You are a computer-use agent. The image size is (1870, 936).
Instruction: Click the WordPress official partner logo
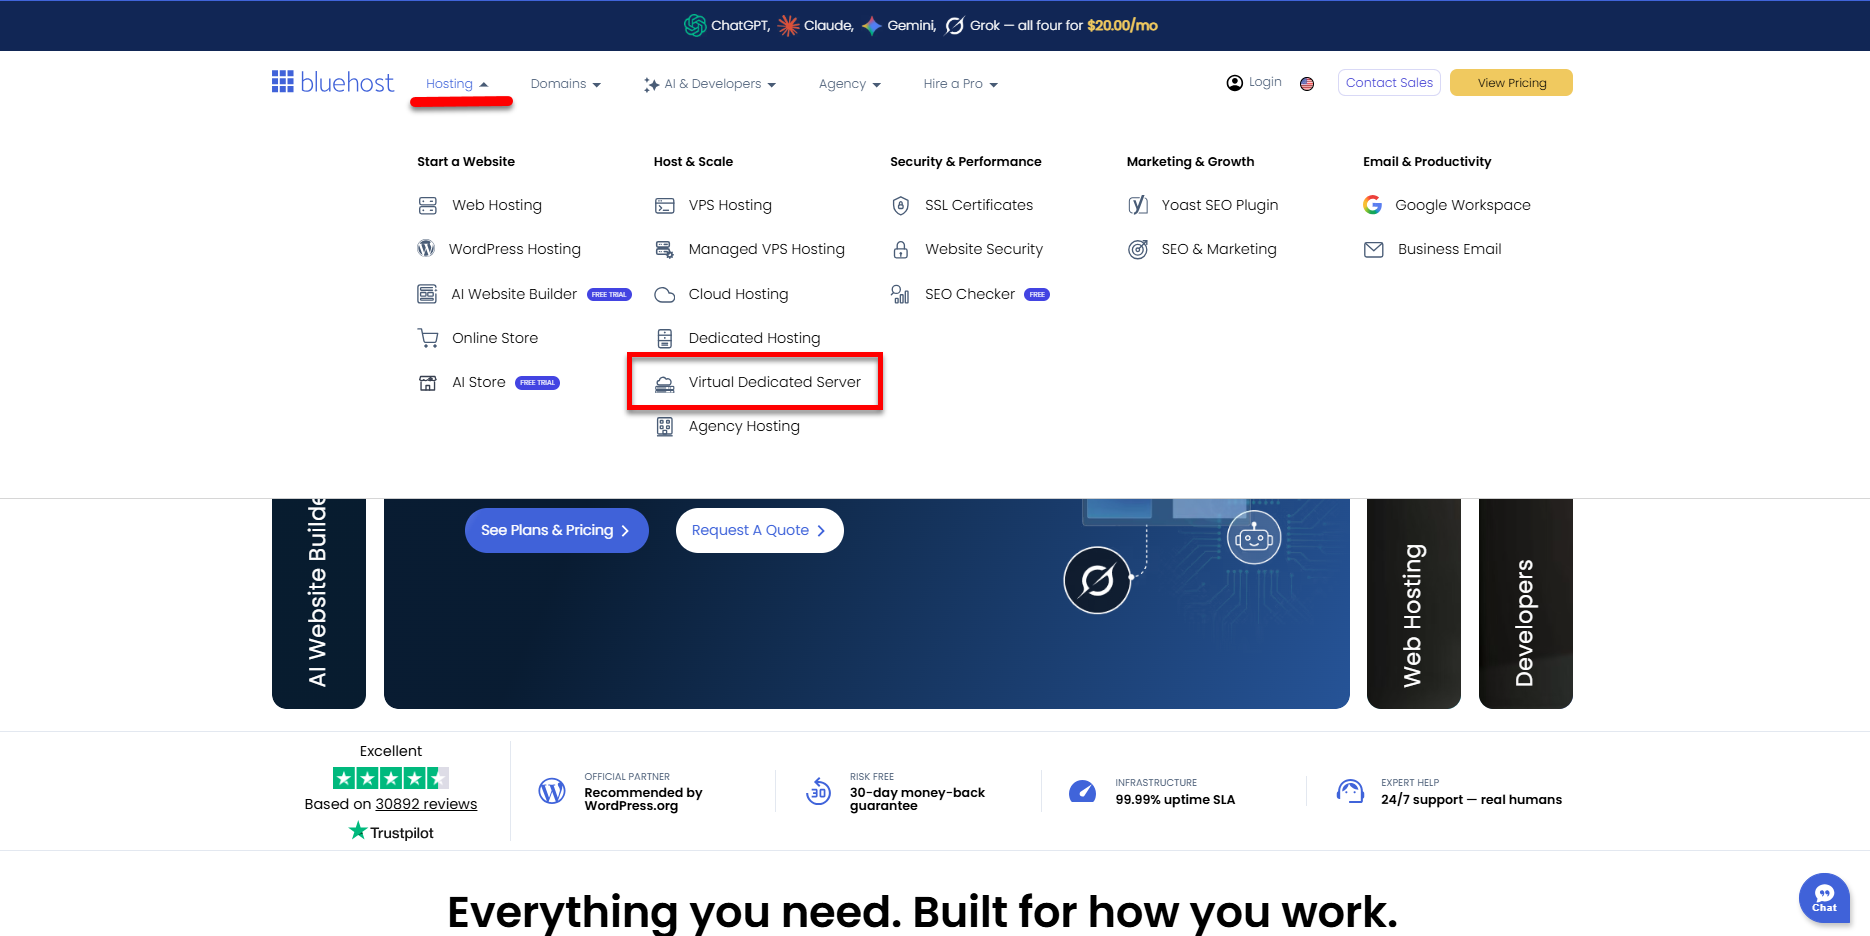coord(552,791)
